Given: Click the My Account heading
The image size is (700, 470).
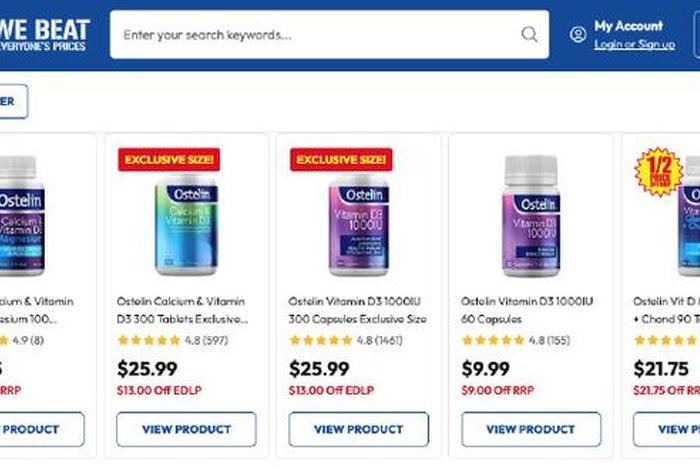Looking at the screenshot, I should click(x=628, y=26).
